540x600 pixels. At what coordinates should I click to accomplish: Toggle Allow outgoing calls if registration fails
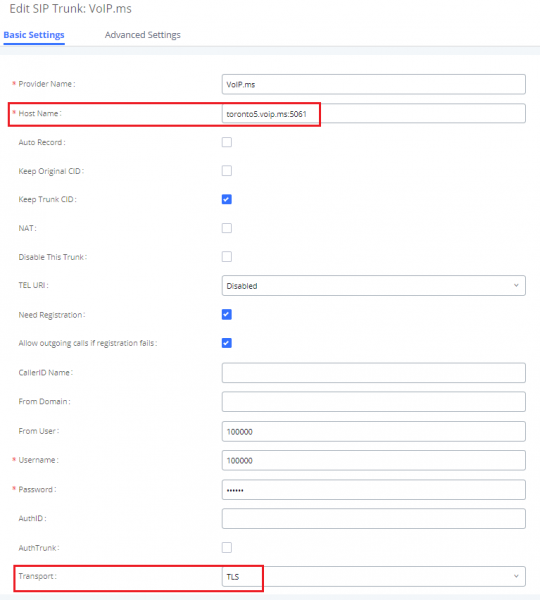[227, 343]
